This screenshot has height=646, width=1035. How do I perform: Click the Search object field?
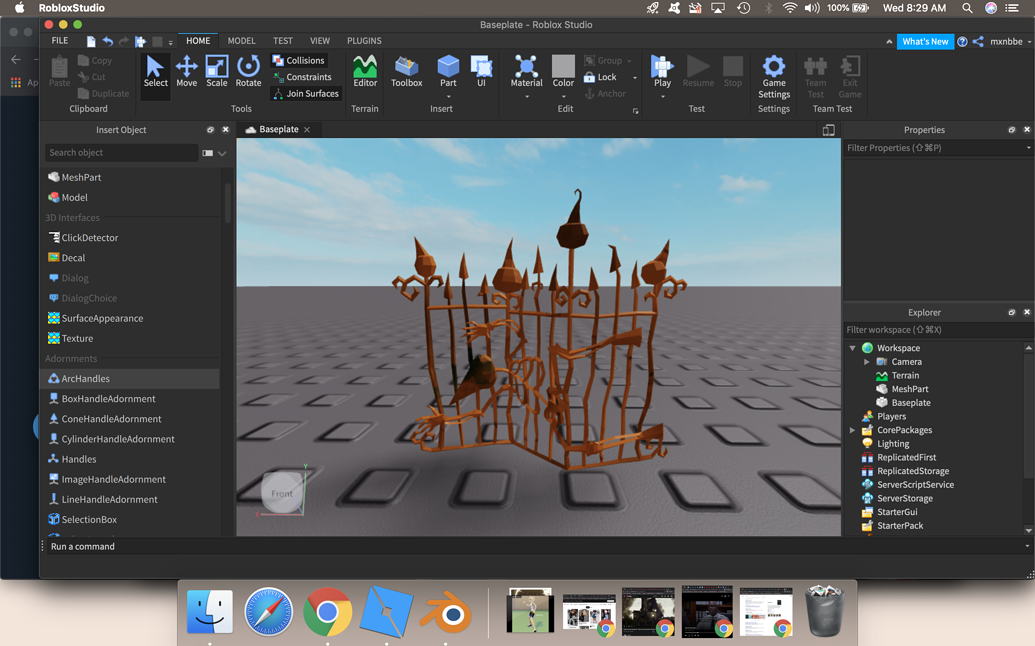click(121, 152)
